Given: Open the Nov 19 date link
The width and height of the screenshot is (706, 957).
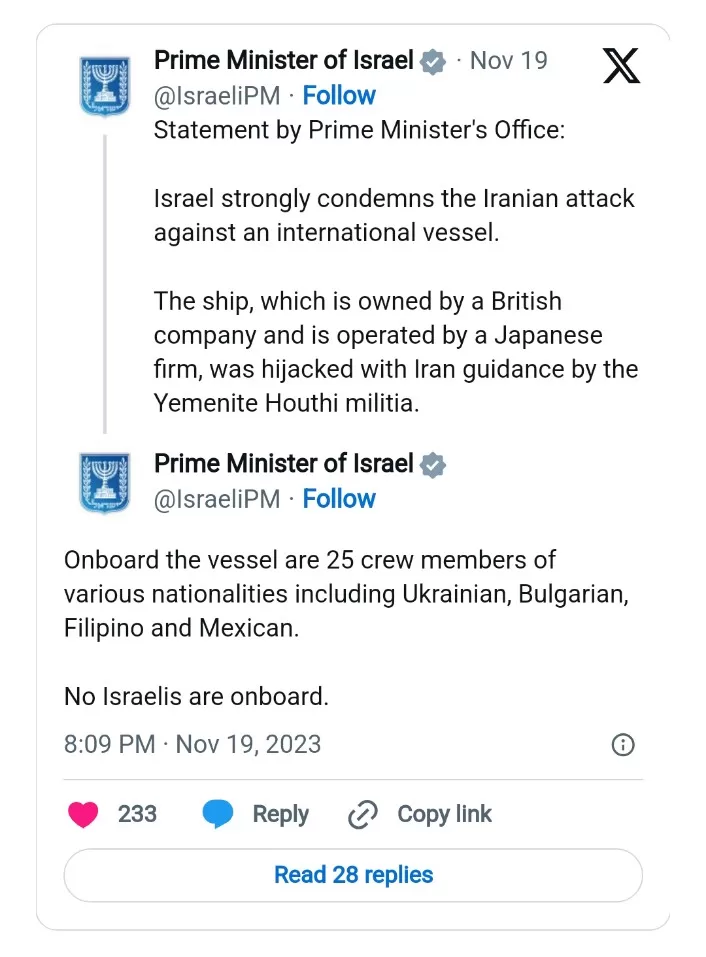Looking at the screenshot, I should coord(509,61).
